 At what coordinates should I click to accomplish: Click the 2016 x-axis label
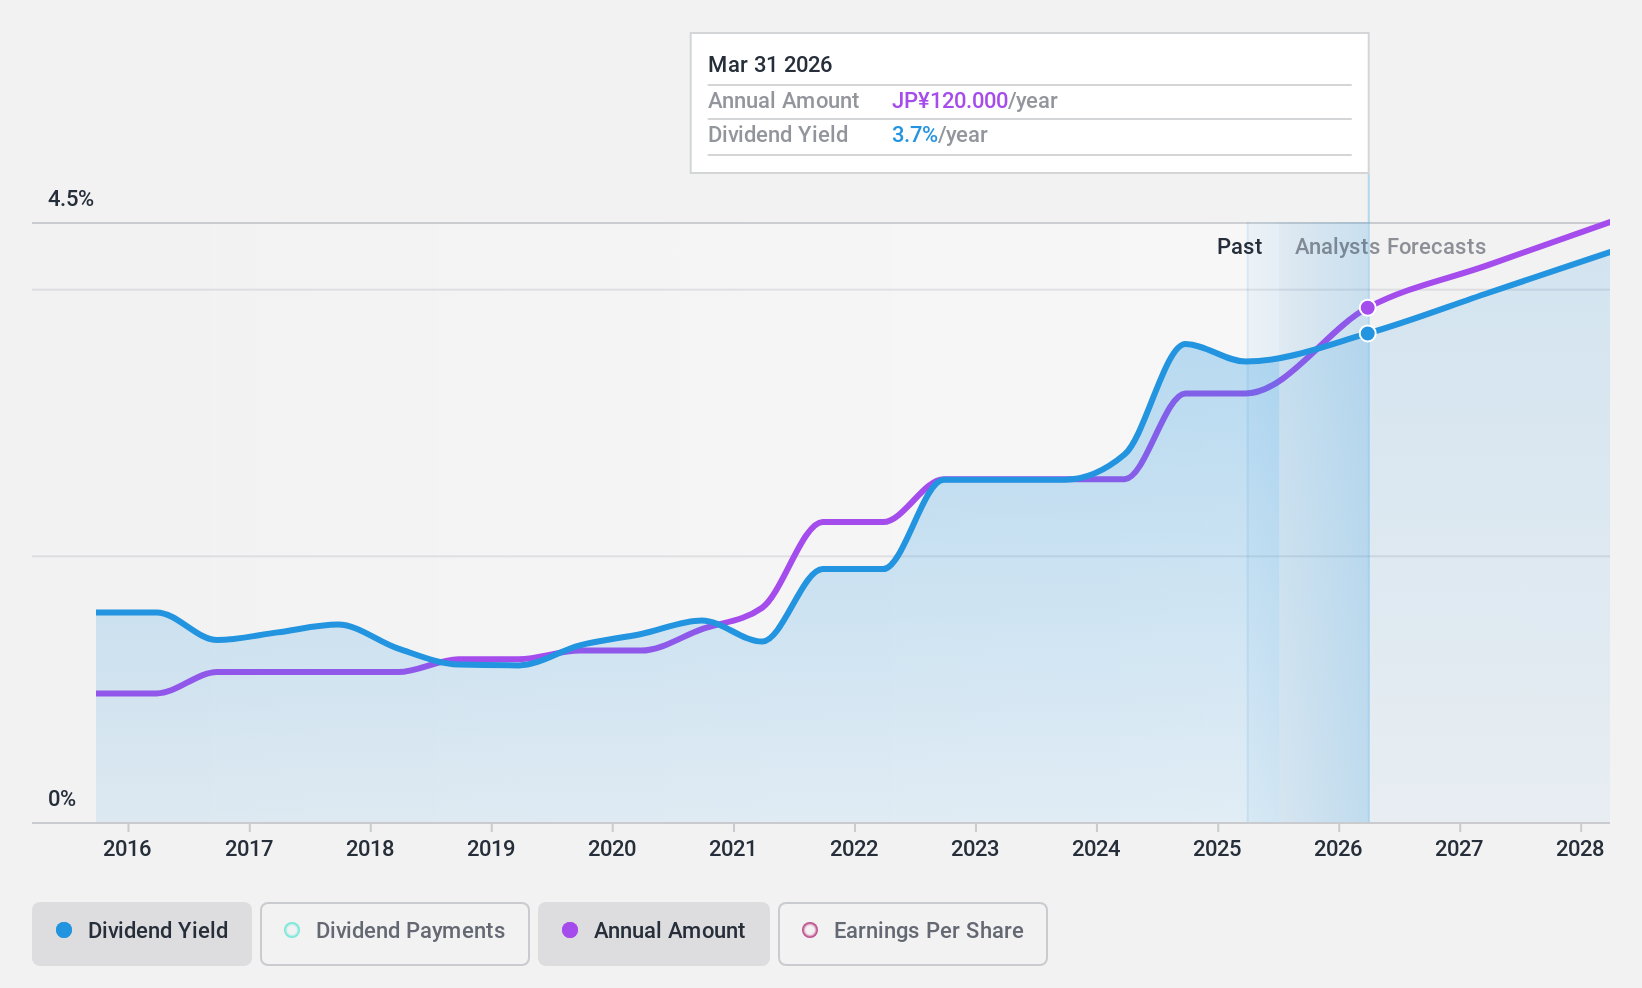click(x=127, y=848)
